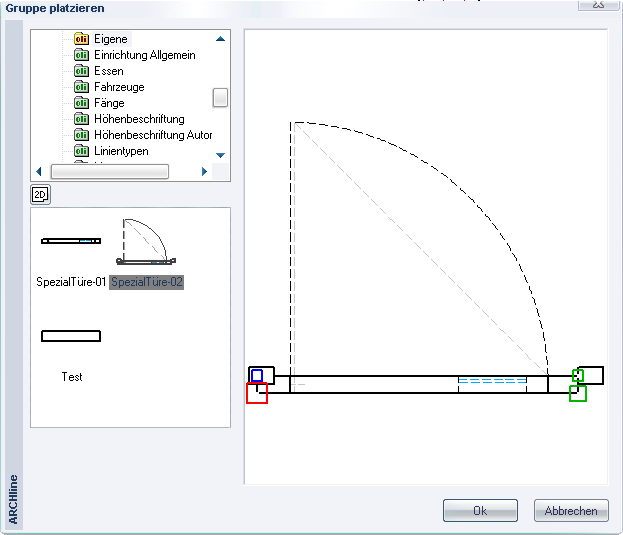The image size is (623, 535).
Task: Open Einrichtung Allgemein category label
Action: pos(145,55)
